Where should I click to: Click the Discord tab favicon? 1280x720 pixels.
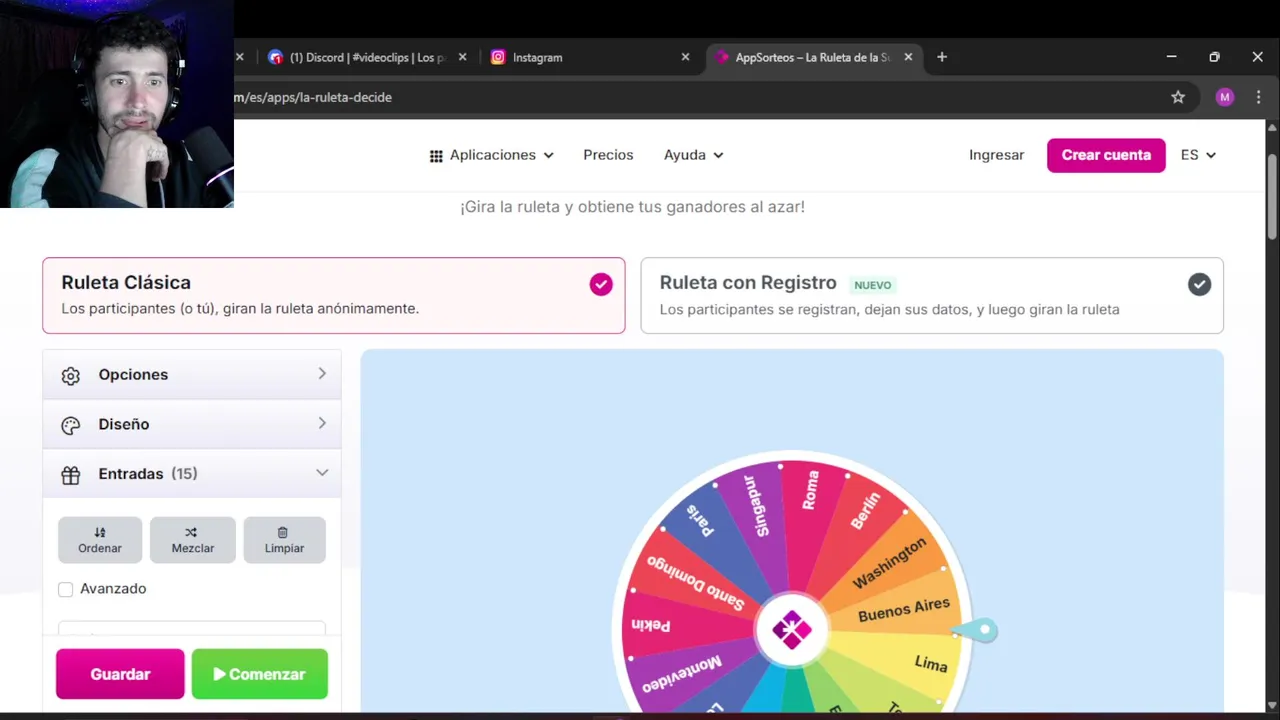[x=275, y=57]
